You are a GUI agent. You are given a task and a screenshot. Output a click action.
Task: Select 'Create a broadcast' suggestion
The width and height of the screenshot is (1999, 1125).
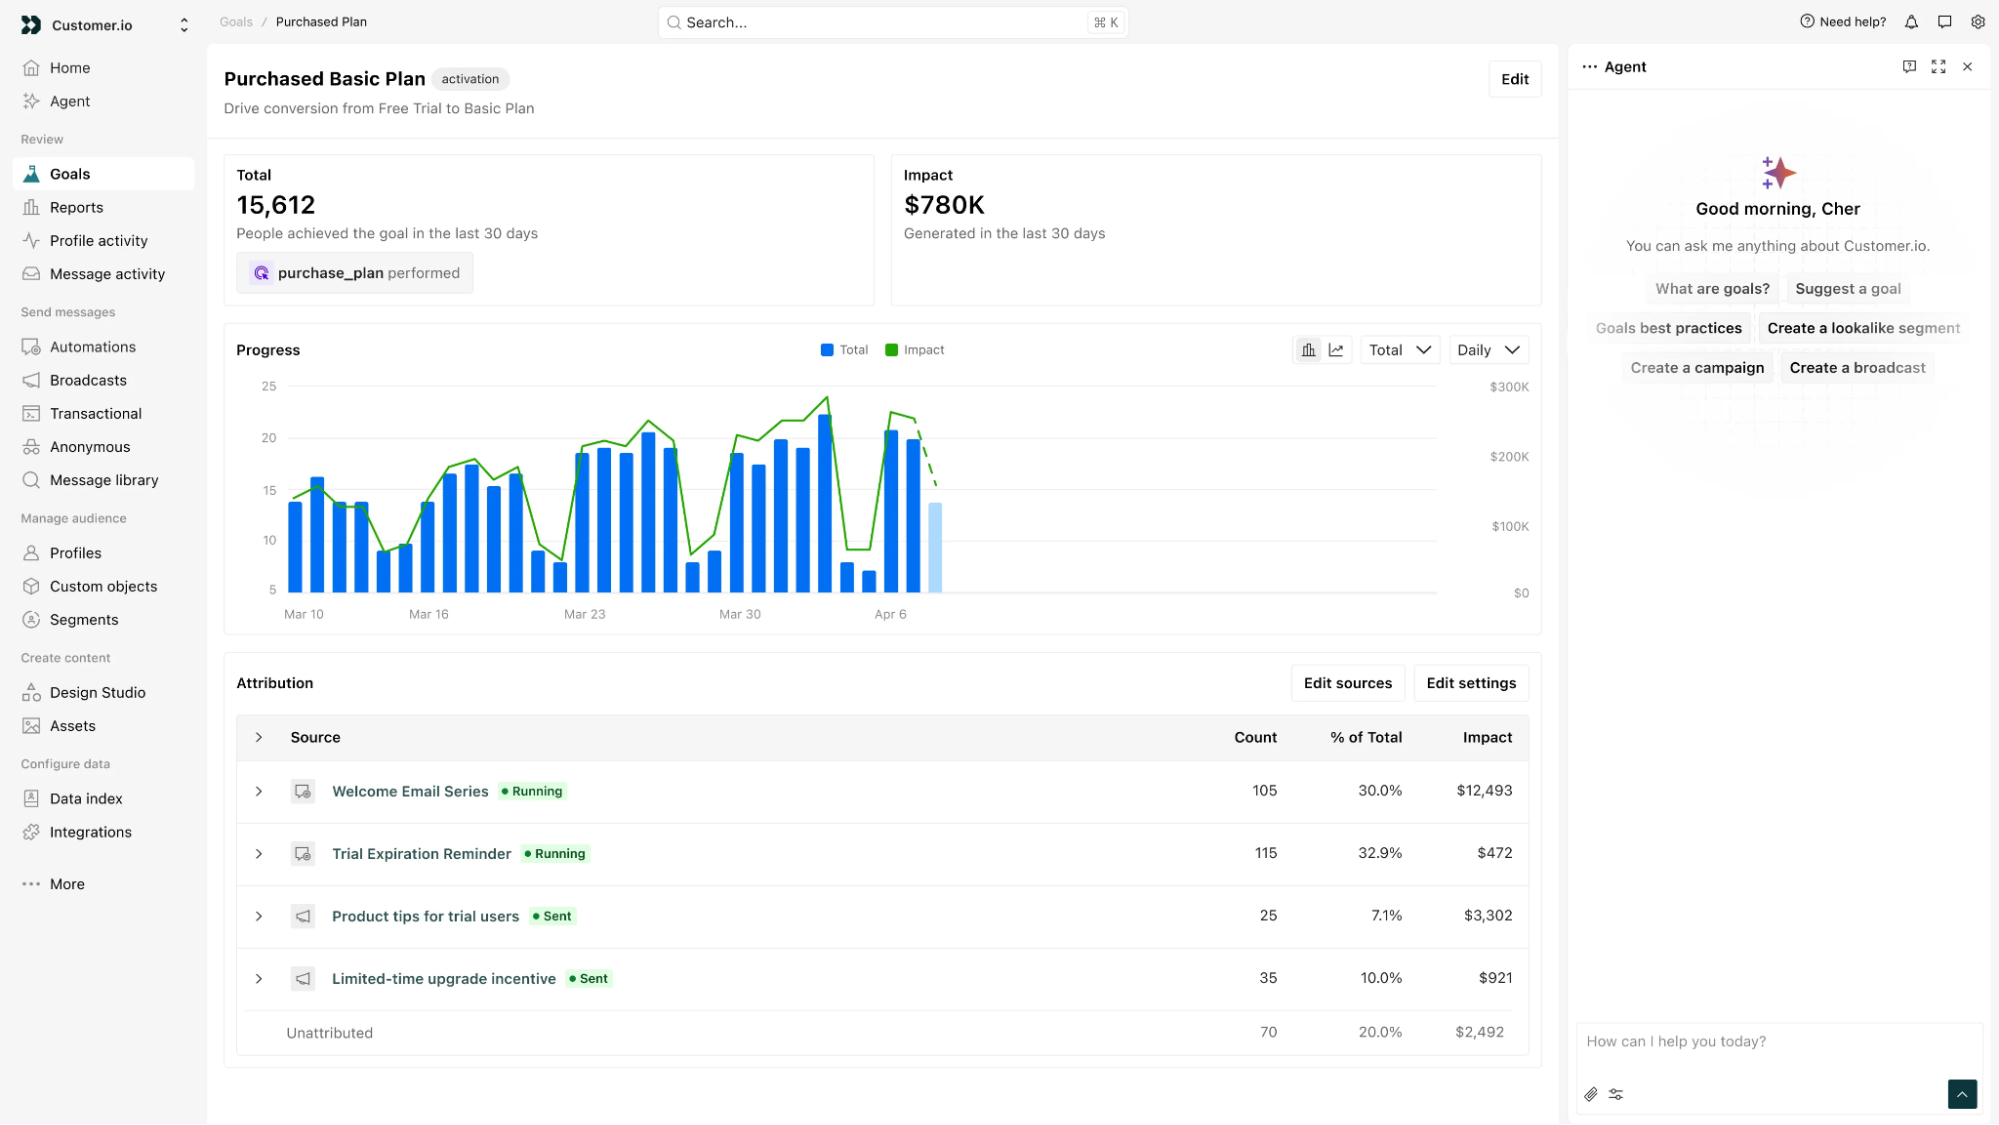(1857, 368)
